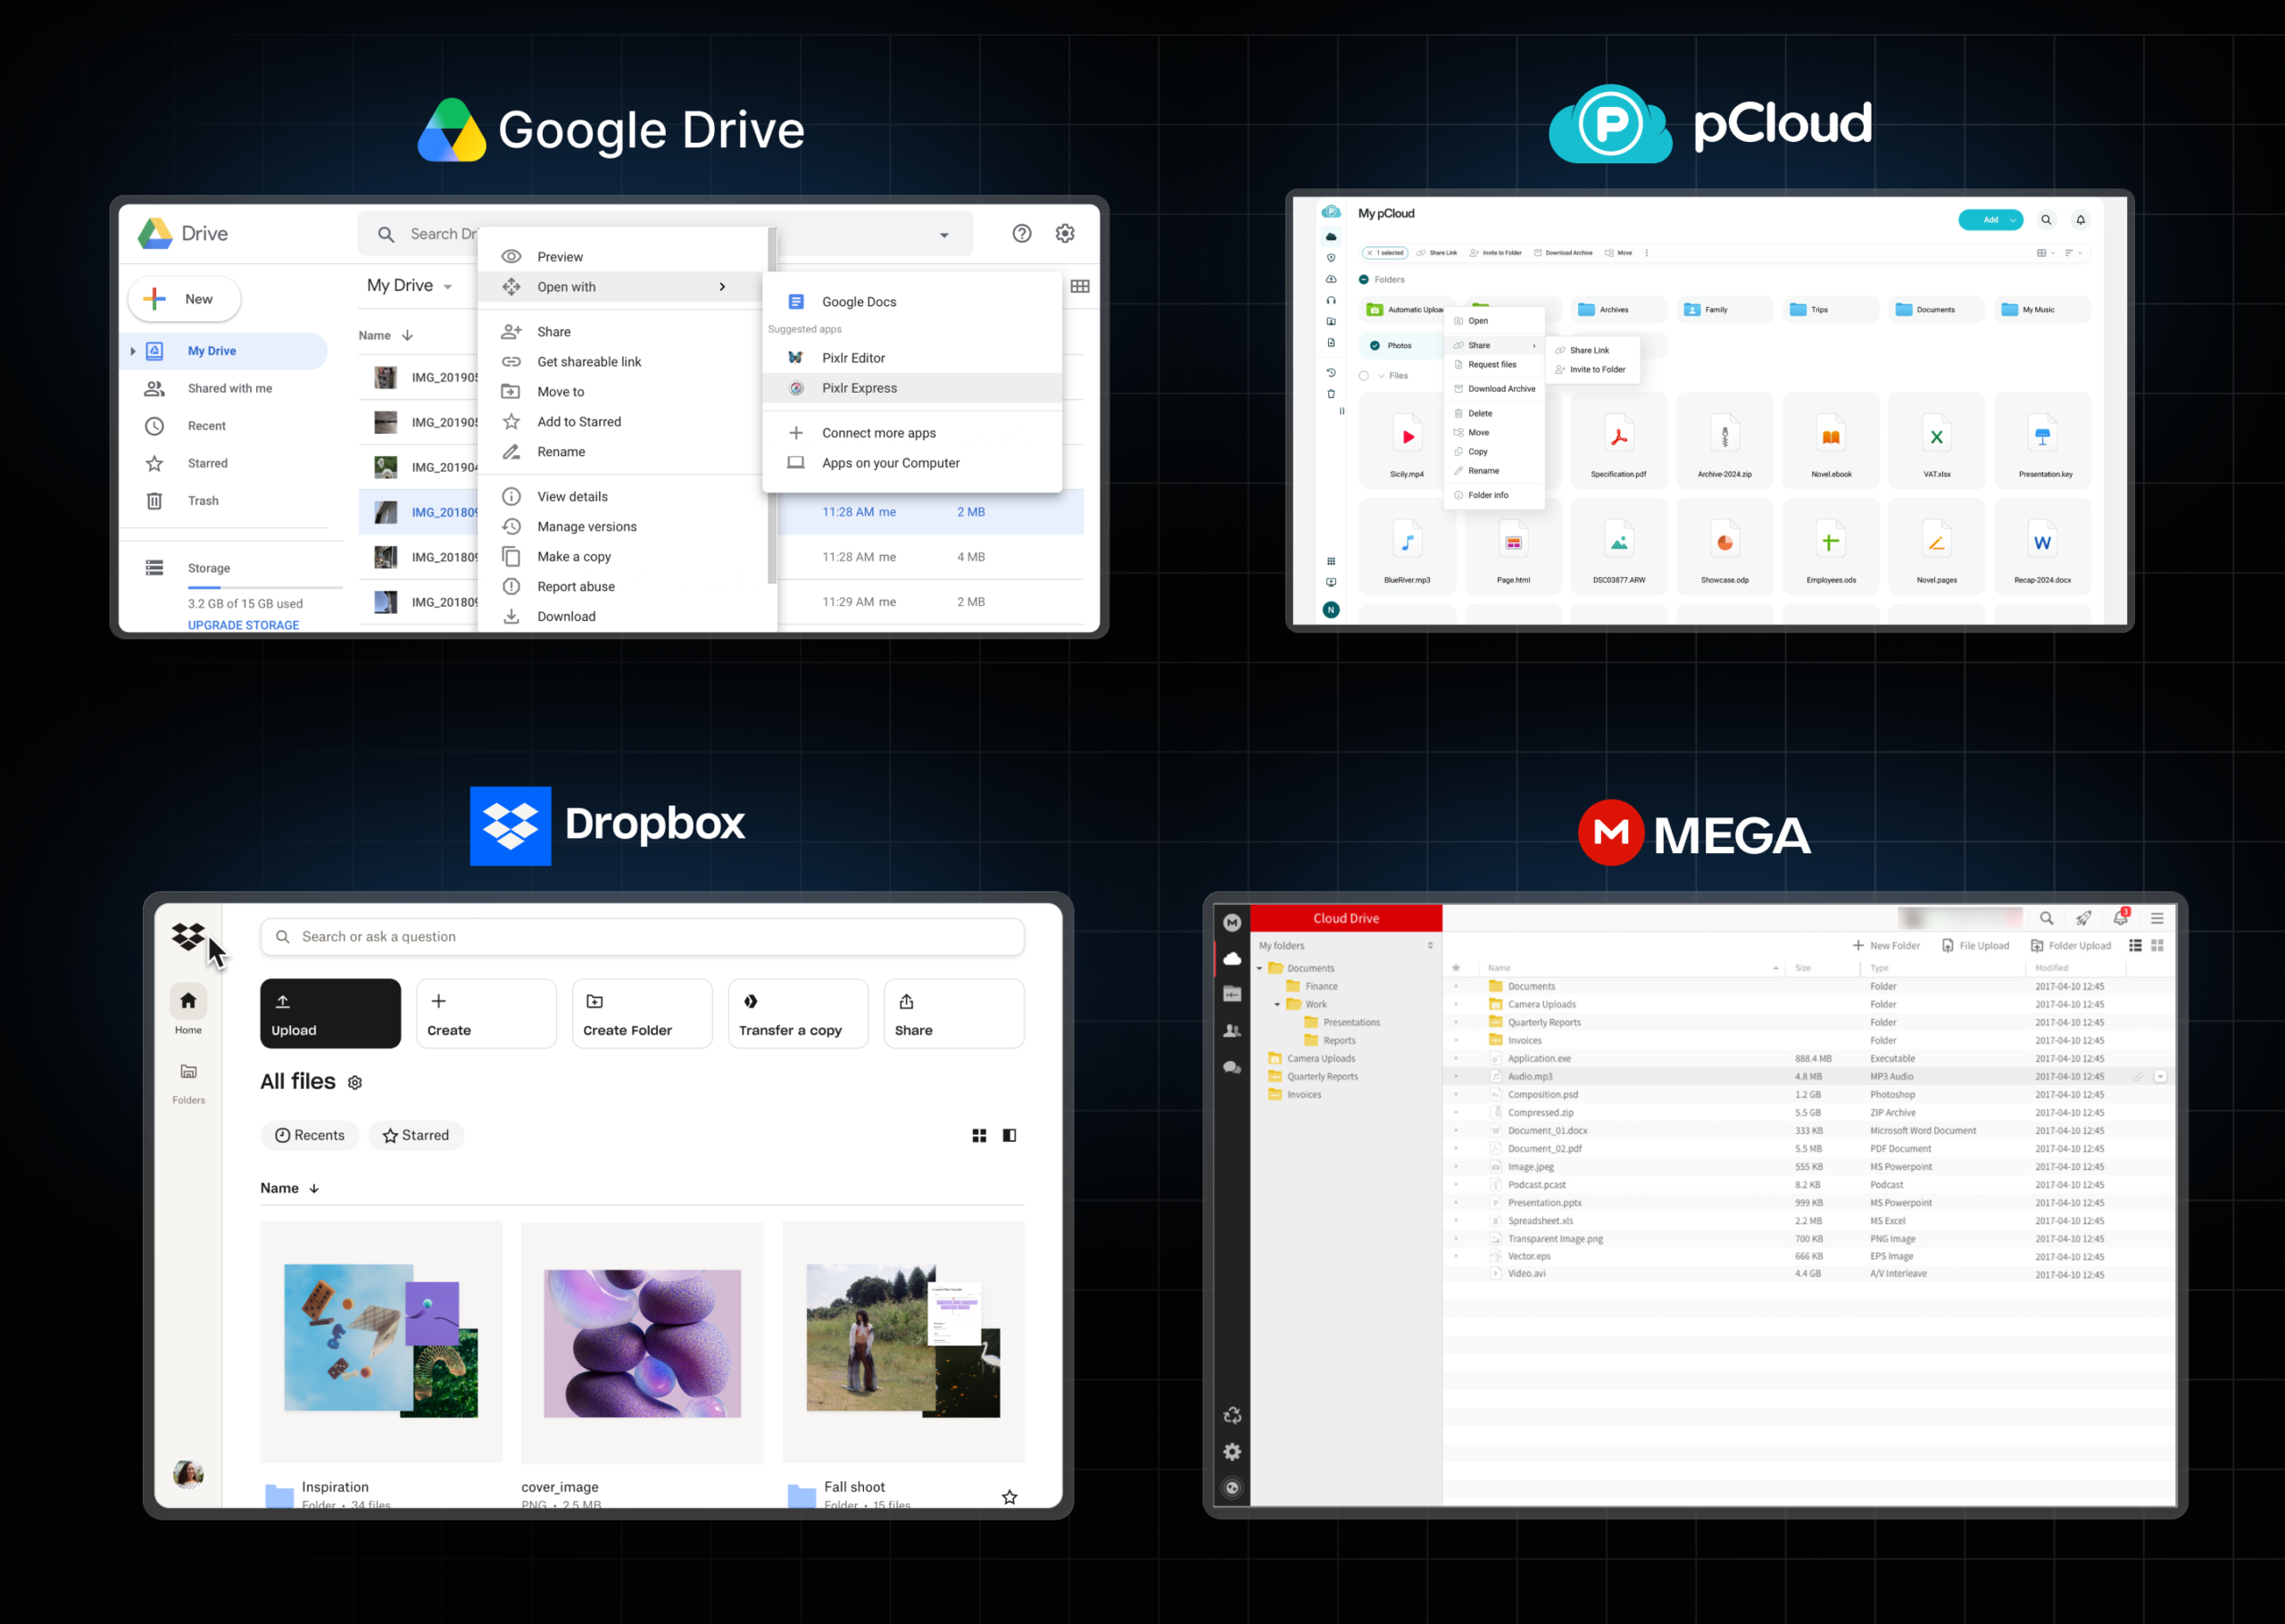Open MEGA settings gear sidebar icon
2285x1624 pixels.
pos(1232,1452)
